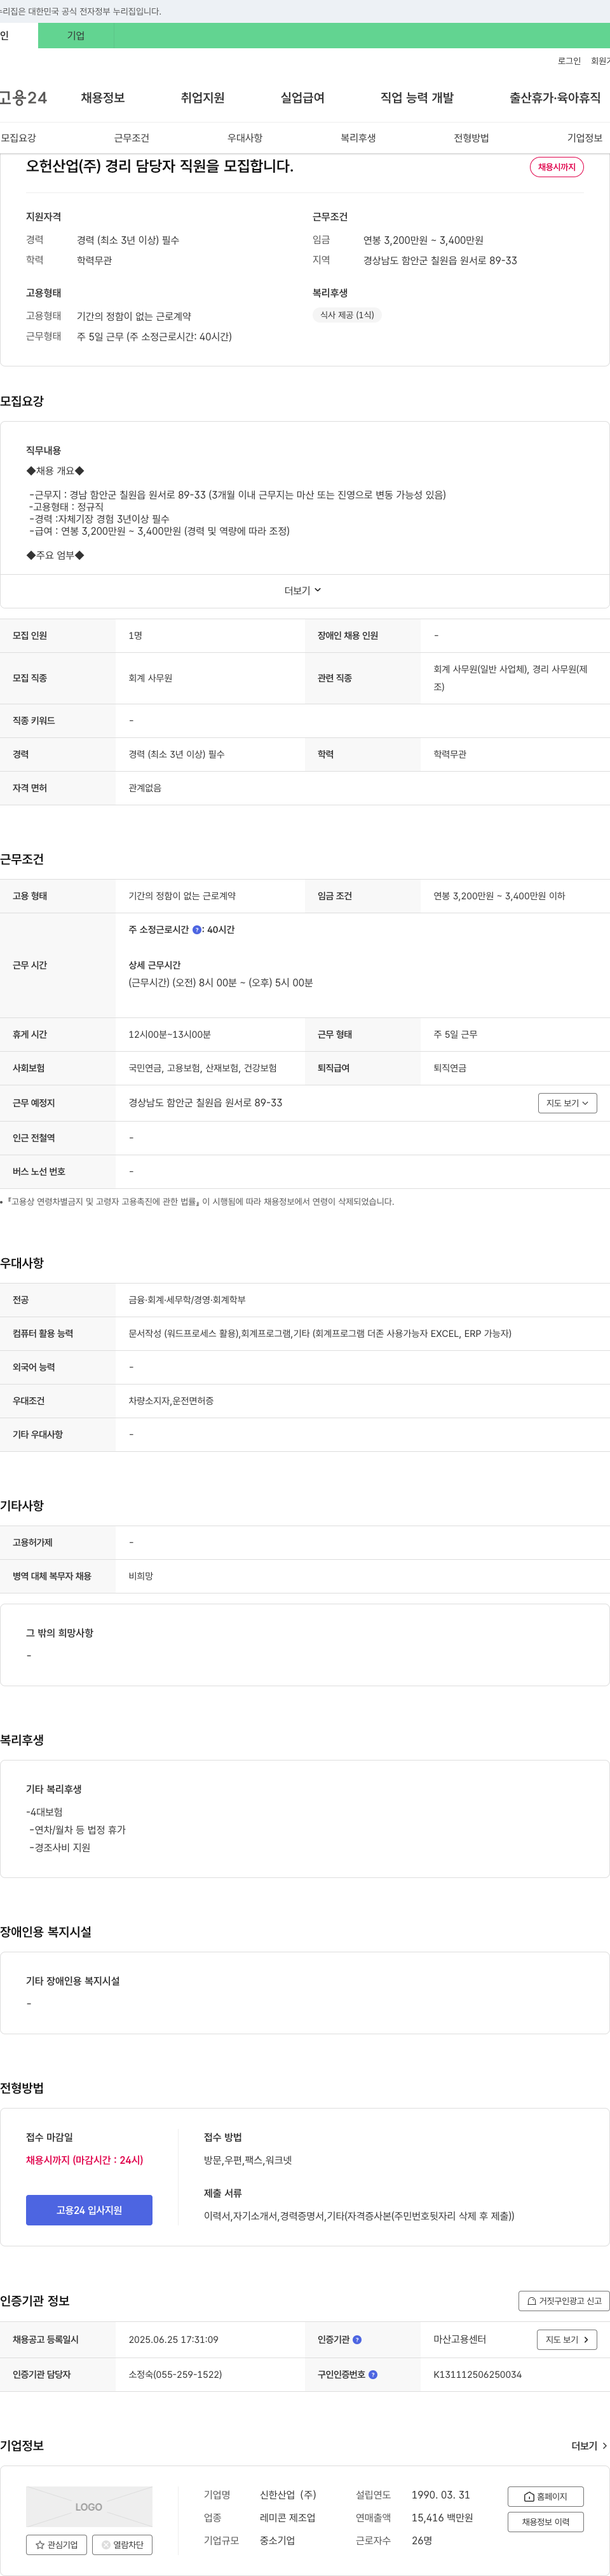Open the 채용정보 menu
The width and height of the screenshot is (610, 2576).
click(x=103, y=98)
